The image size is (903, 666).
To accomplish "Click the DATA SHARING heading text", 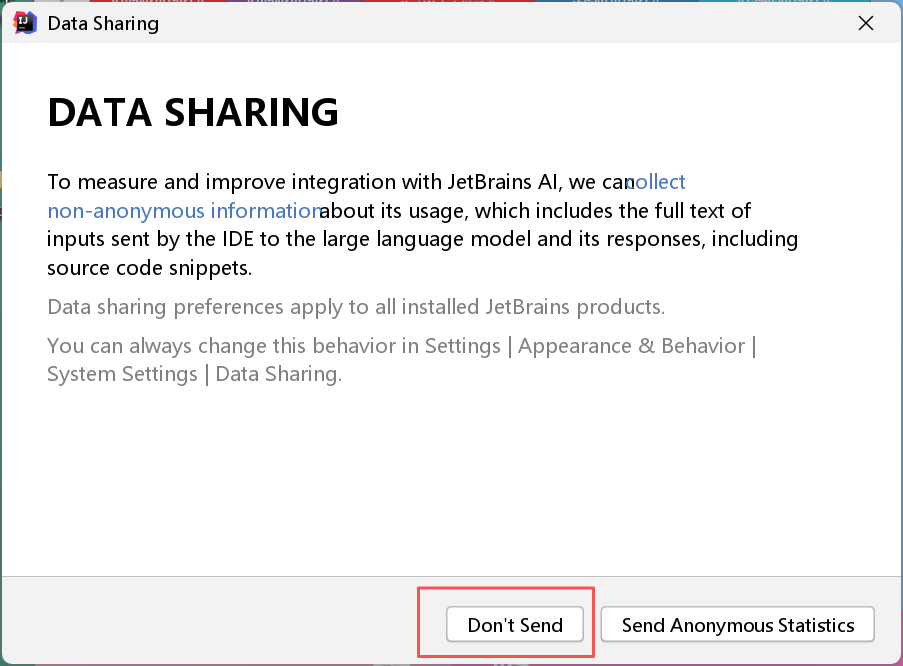I will [x=193, y=112].
